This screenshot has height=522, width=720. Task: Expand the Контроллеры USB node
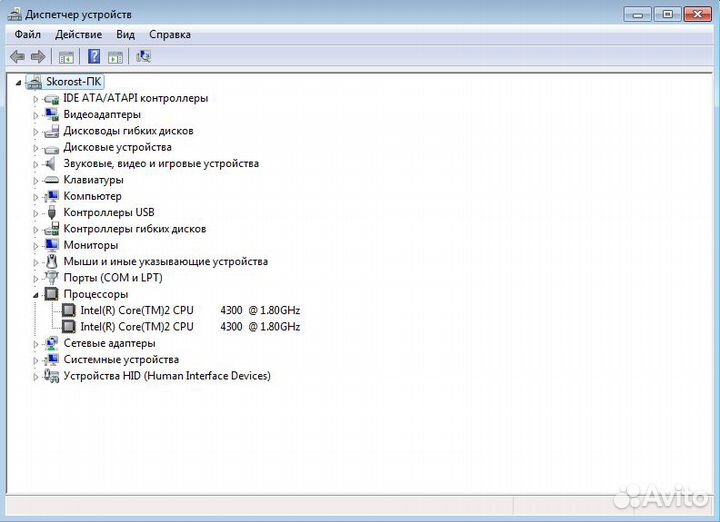point(36,213)
